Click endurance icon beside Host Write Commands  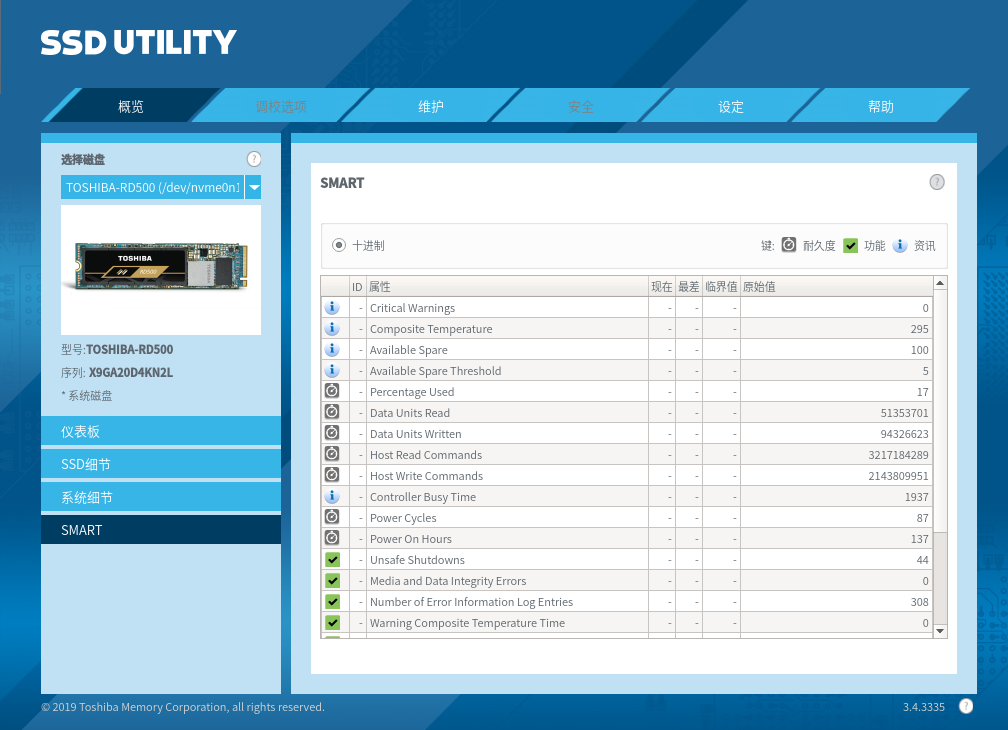pos(332,475)
